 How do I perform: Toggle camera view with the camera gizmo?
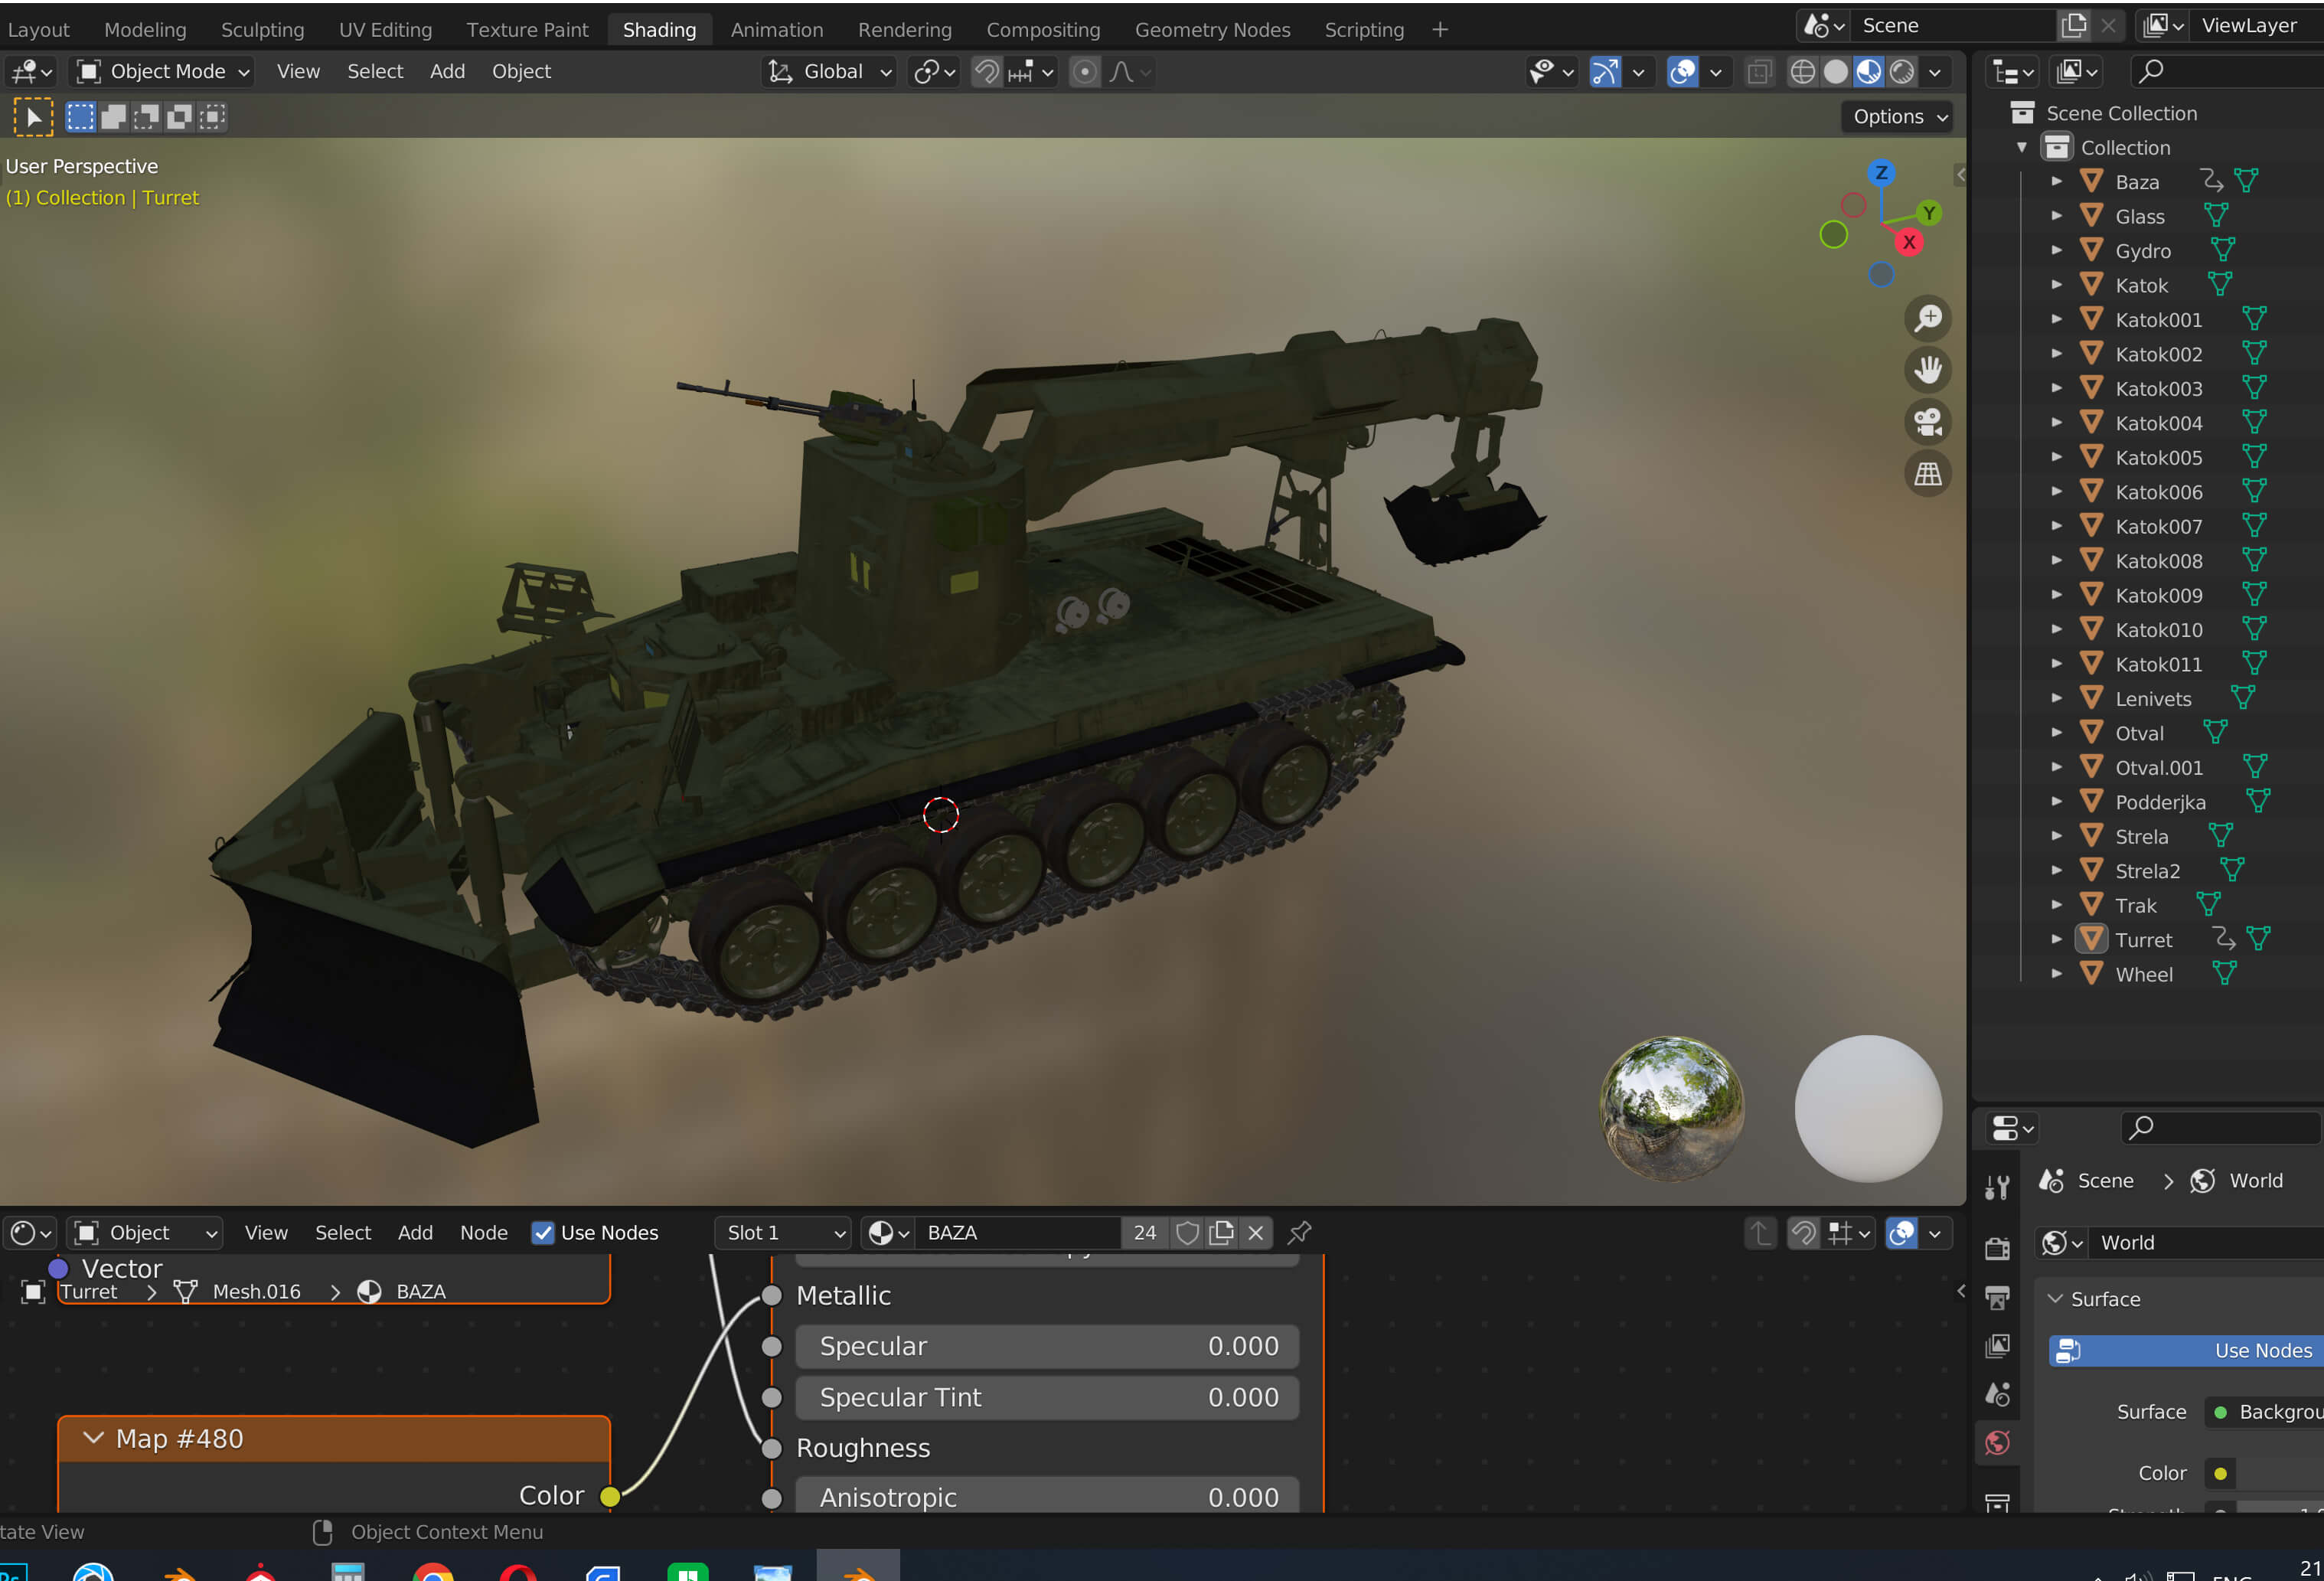1928,422
